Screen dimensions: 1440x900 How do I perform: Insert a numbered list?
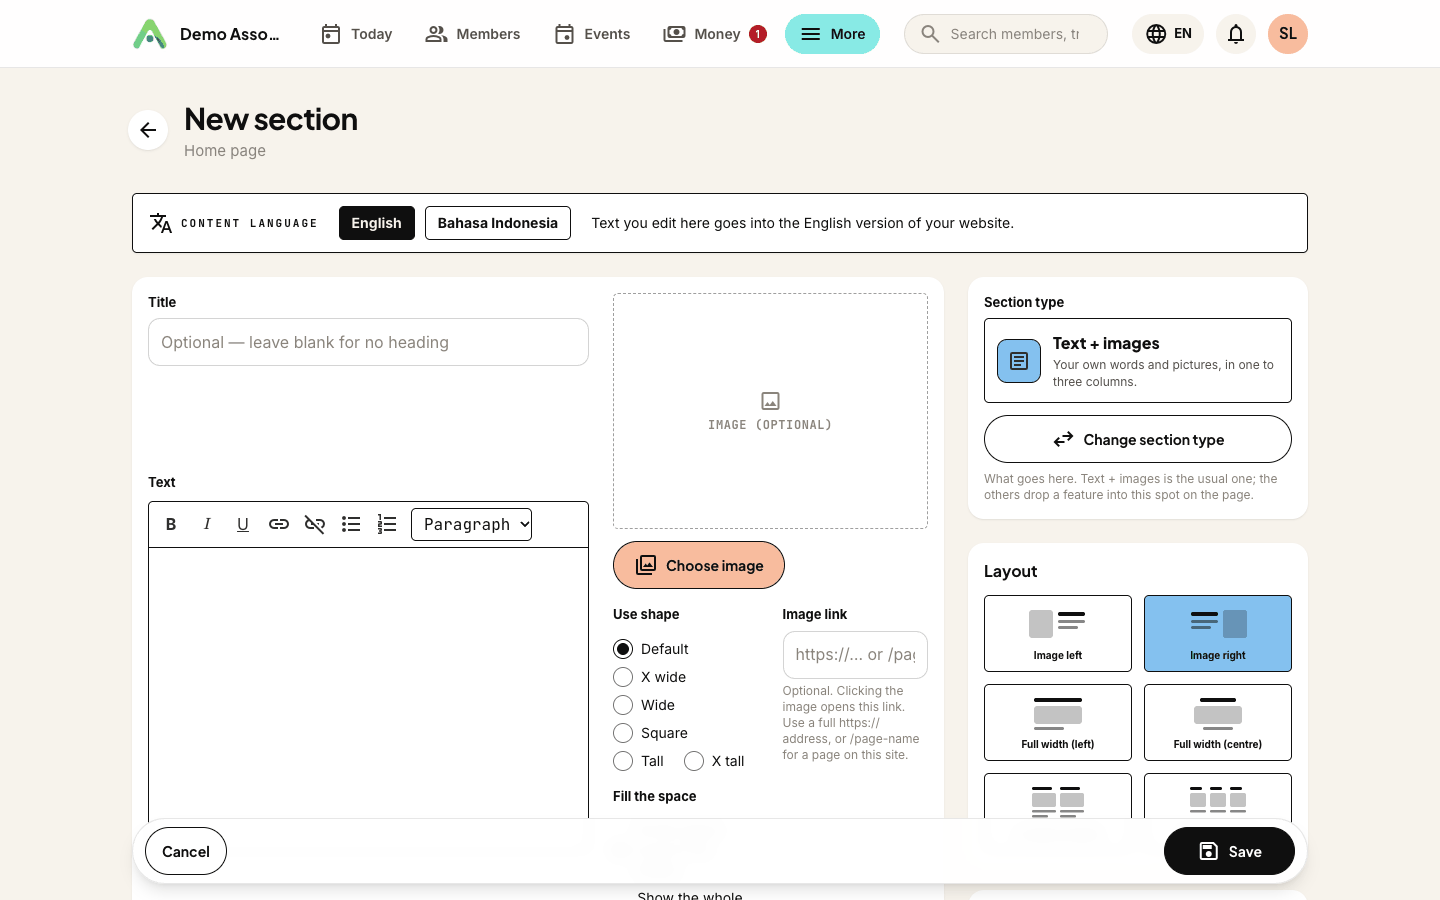click(387, 524)
